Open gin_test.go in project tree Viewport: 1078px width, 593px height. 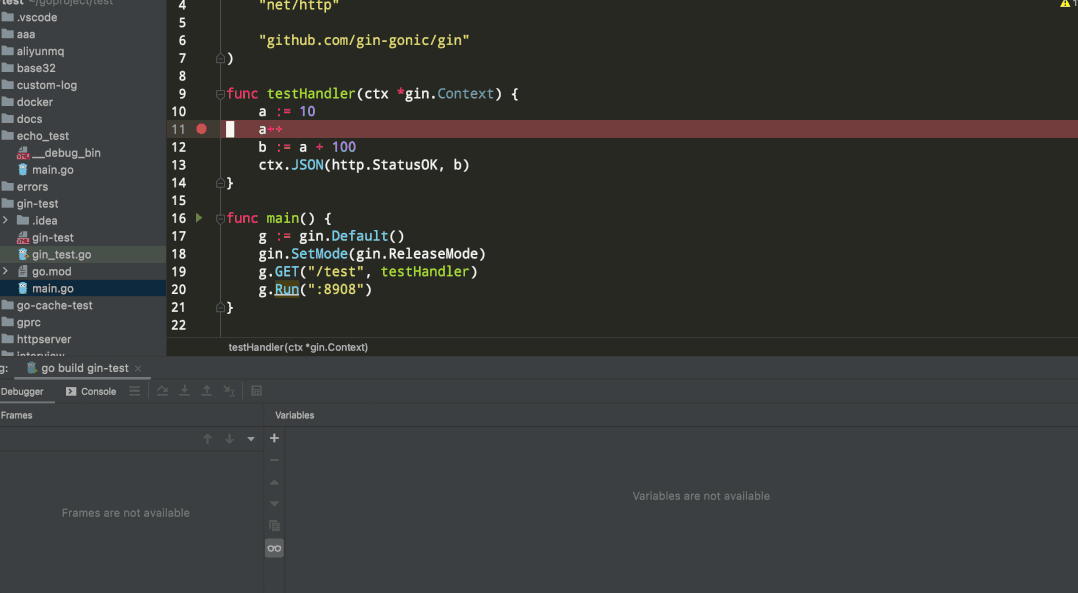pos(61,254)
